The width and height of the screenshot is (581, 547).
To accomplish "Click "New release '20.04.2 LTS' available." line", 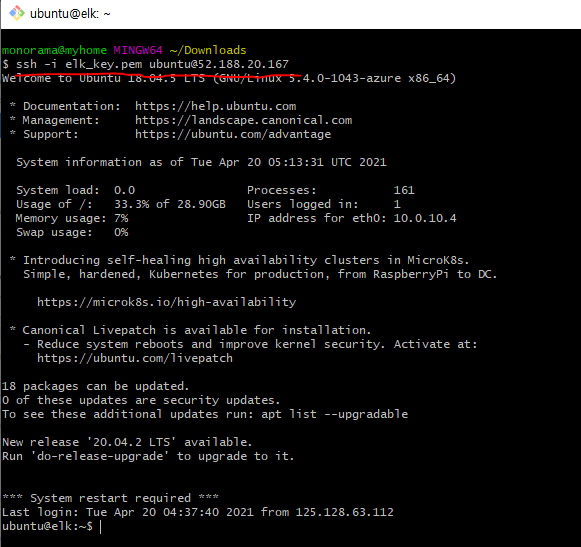I will pos(127,442).
